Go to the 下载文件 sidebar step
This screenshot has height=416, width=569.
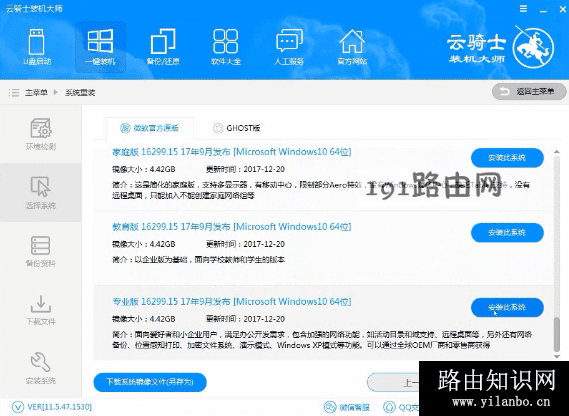(x=41, y=310)
